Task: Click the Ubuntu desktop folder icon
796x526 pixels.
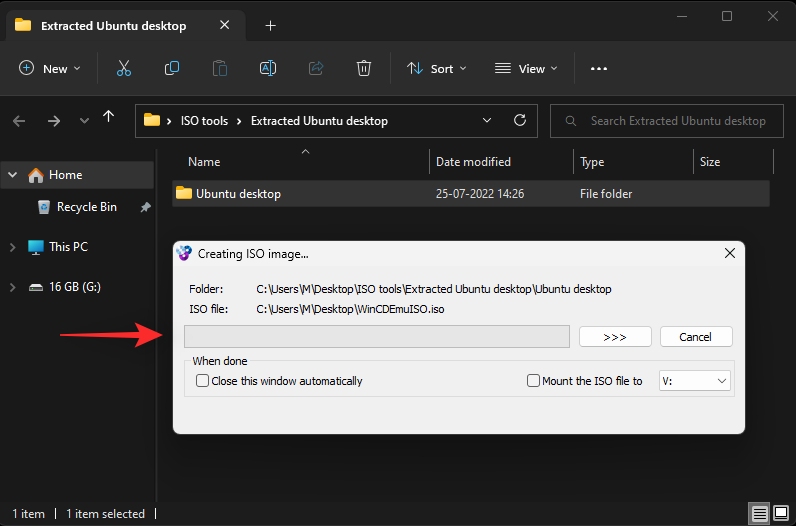Action: (x=184, y=193)
